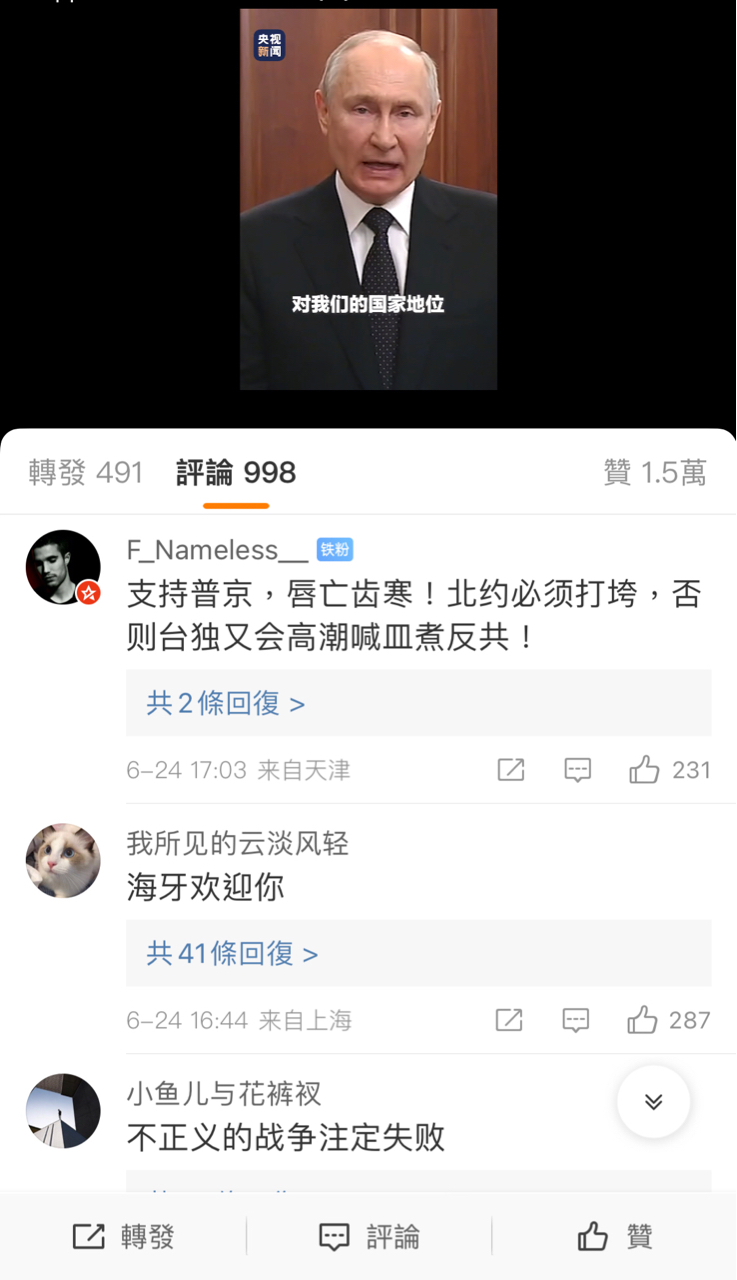Viewport: 737px width, 1280px height.
Task: Tap repost icon on F_Nameless__'s comment
Action: tap(511, 770)
